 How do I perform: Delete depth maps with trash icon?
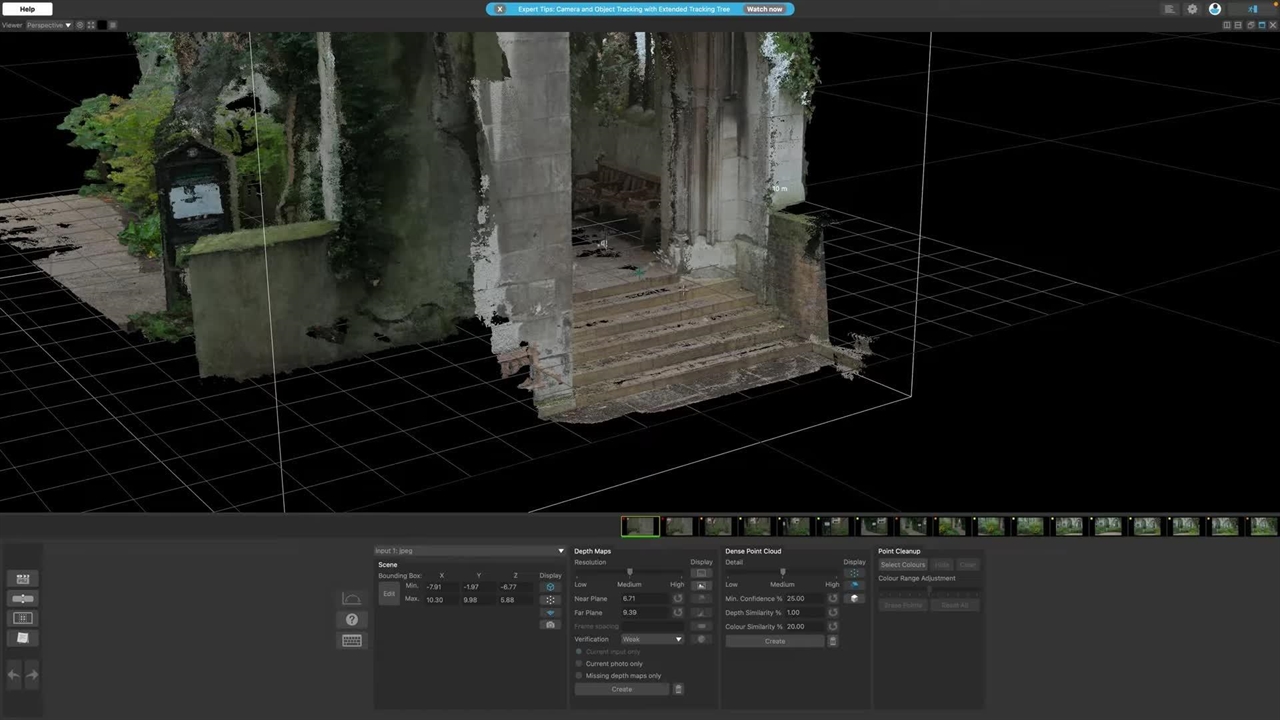[x=678, y=689]
